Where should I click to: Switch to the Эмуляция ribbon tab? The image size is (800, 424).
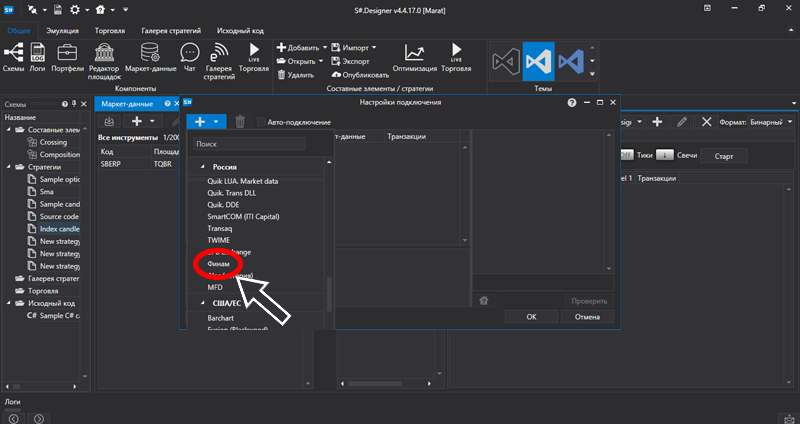pos(63,31)
